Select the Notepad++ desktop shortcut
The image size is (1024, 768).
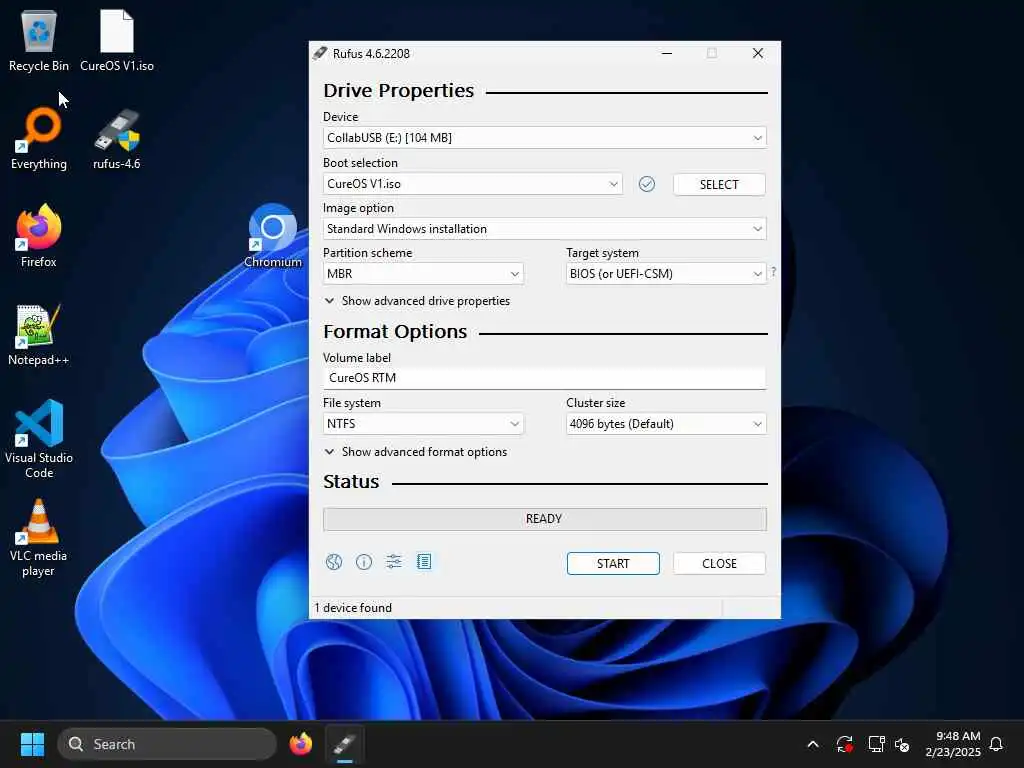[x=39, y=334]
